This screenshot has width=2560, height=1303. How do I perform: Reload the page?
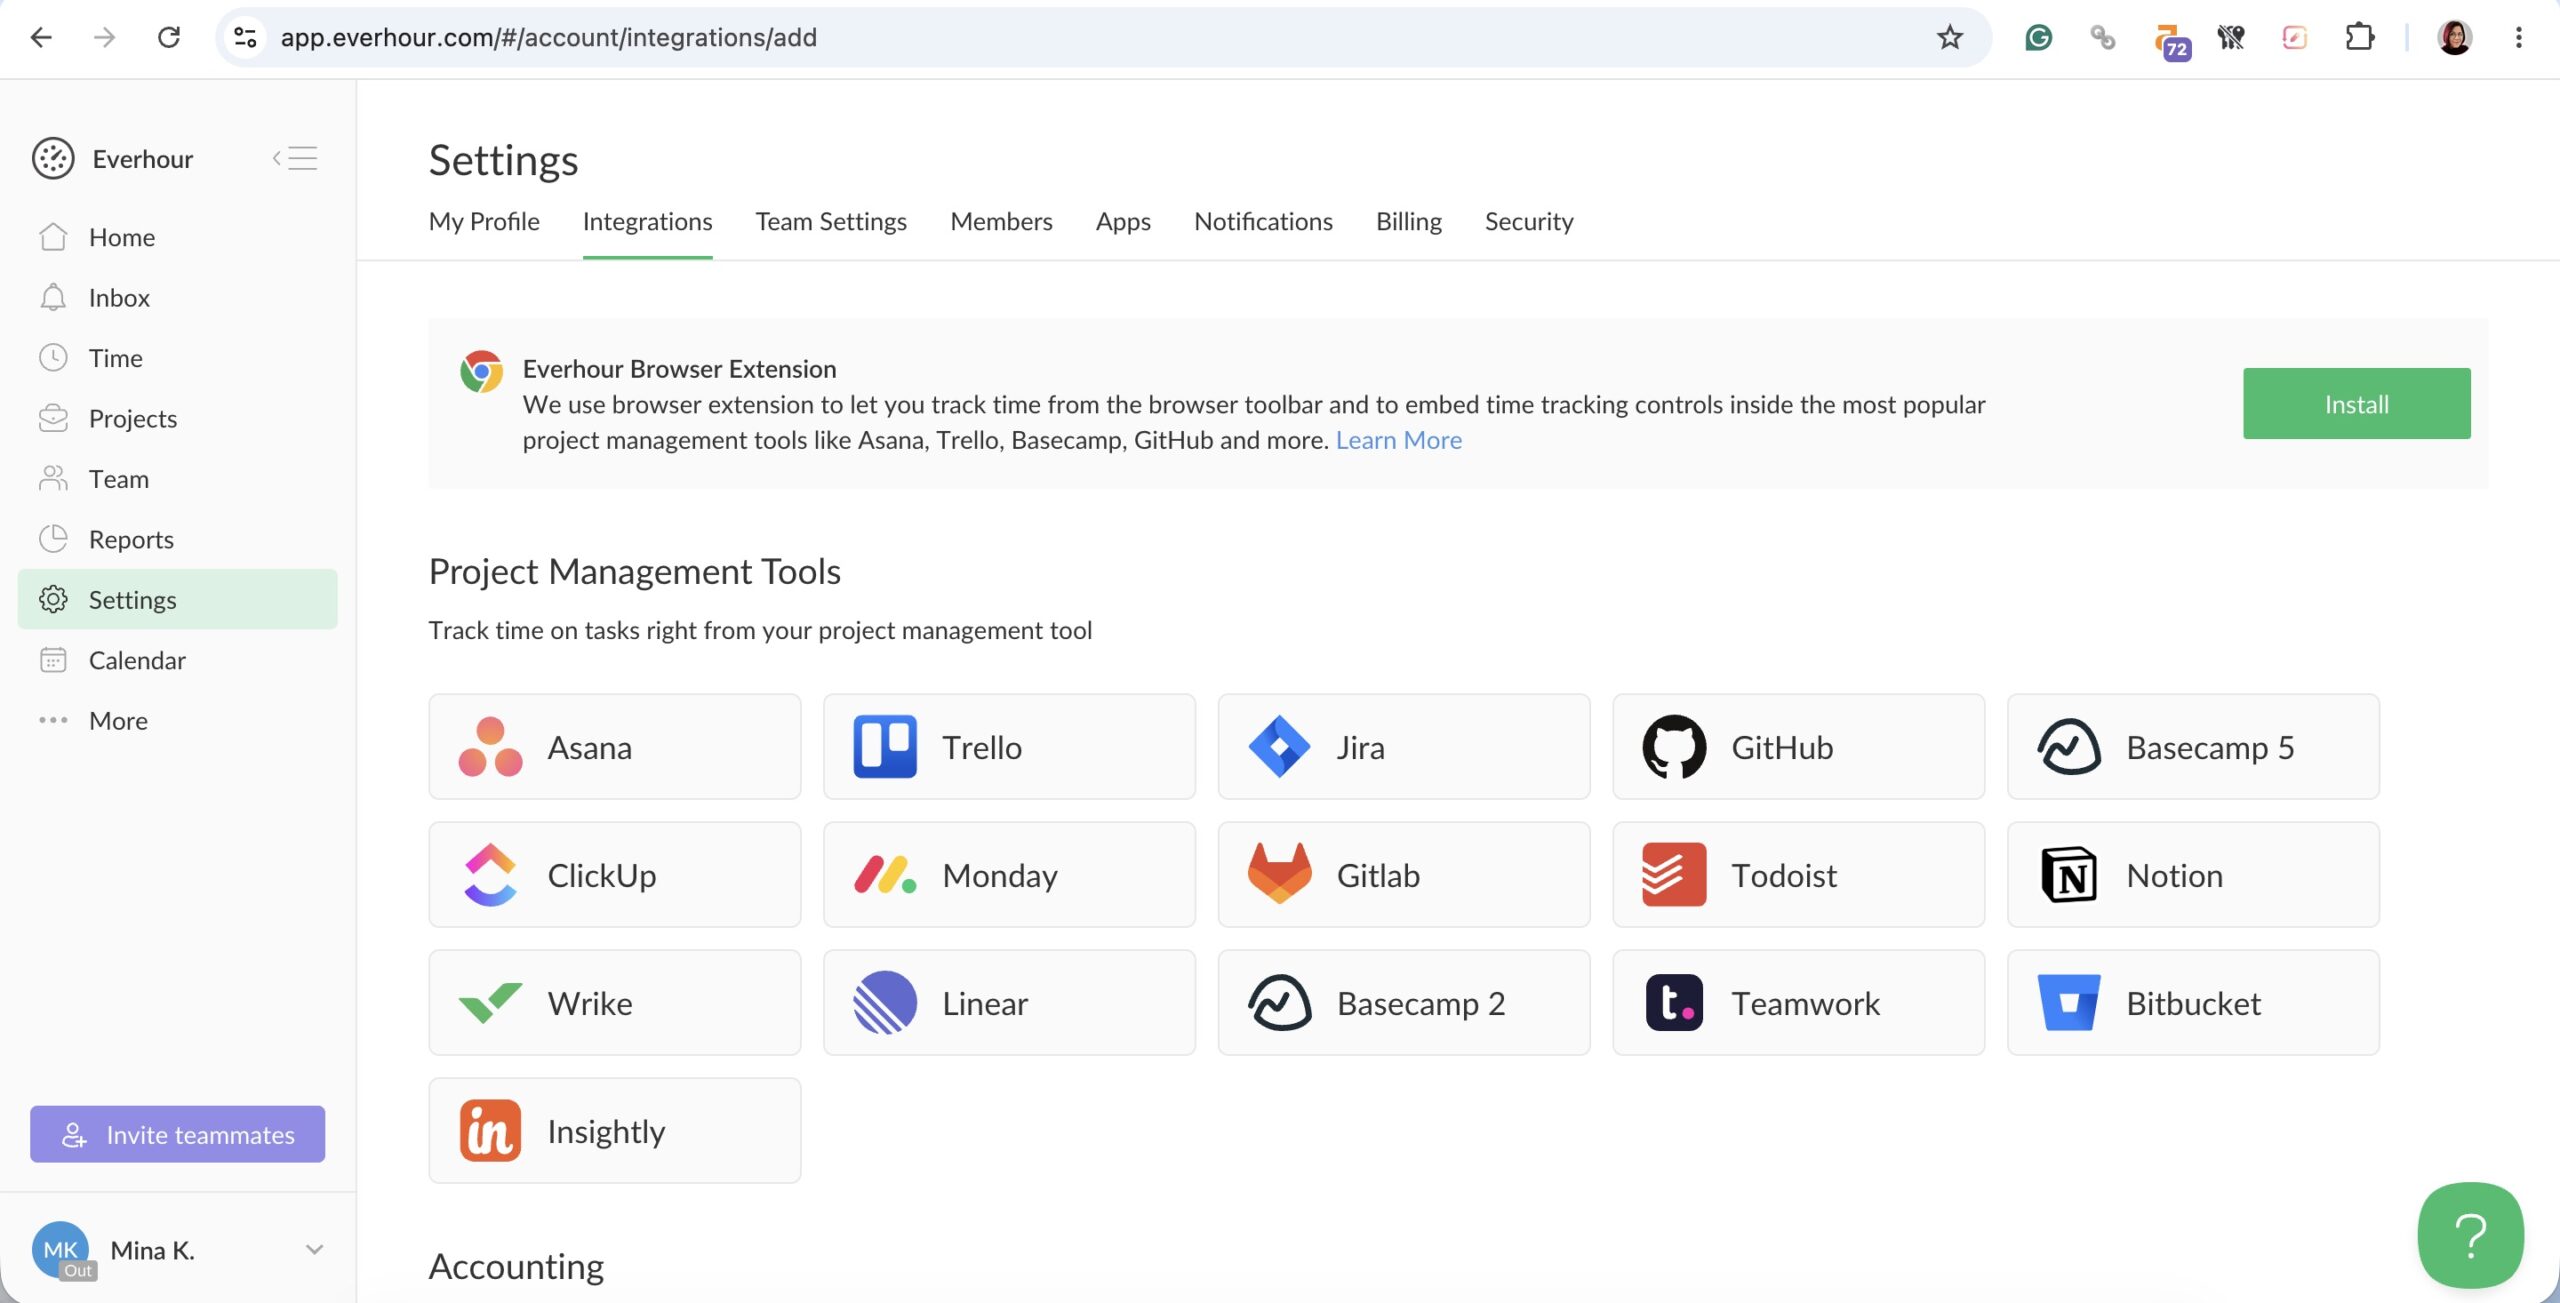coord(169,38)
